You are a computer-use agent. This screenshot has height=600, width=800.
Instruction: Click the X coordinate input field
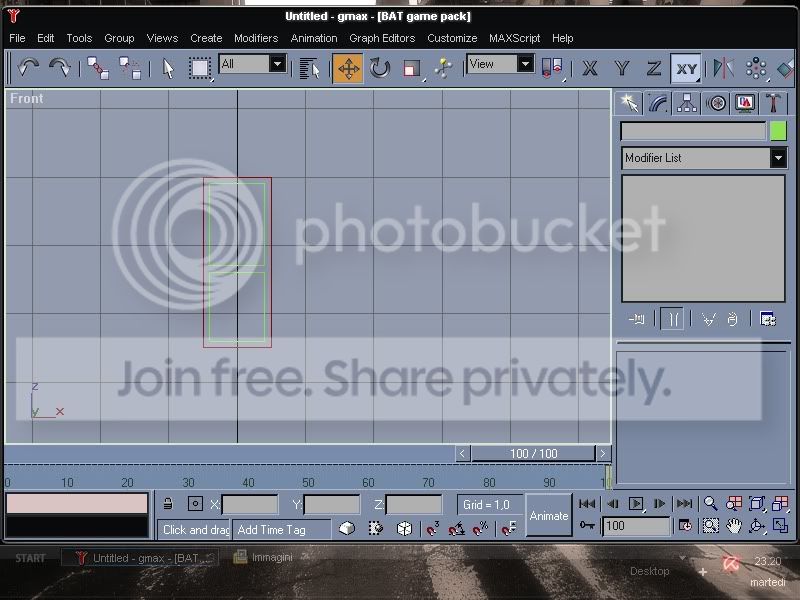250,505
